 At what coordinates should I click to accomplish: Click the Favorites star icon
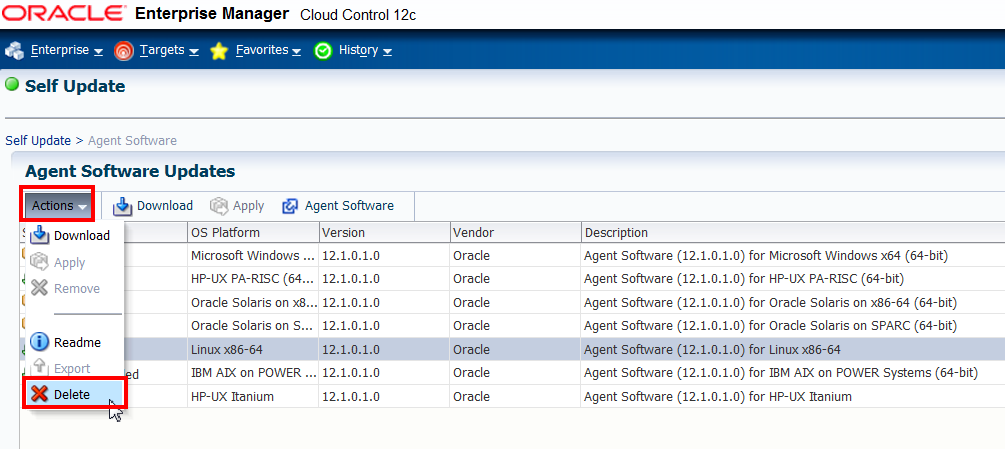[x=220, y=50]
